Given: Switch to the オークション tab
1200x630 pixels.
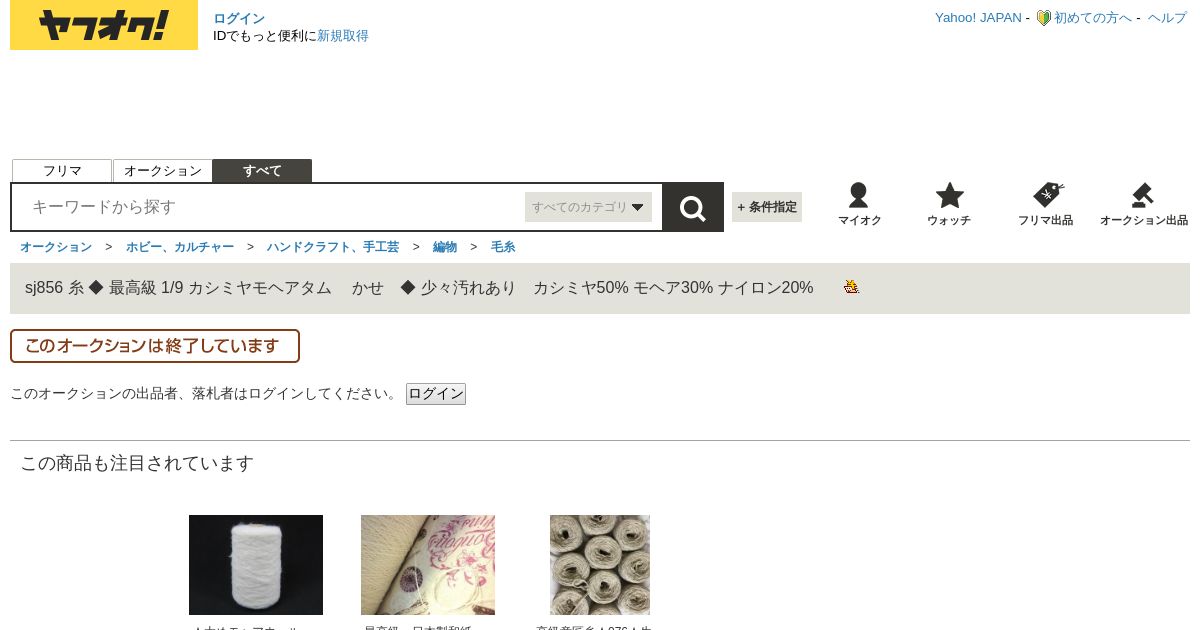Looking at the screenshot, I should 163,171.
